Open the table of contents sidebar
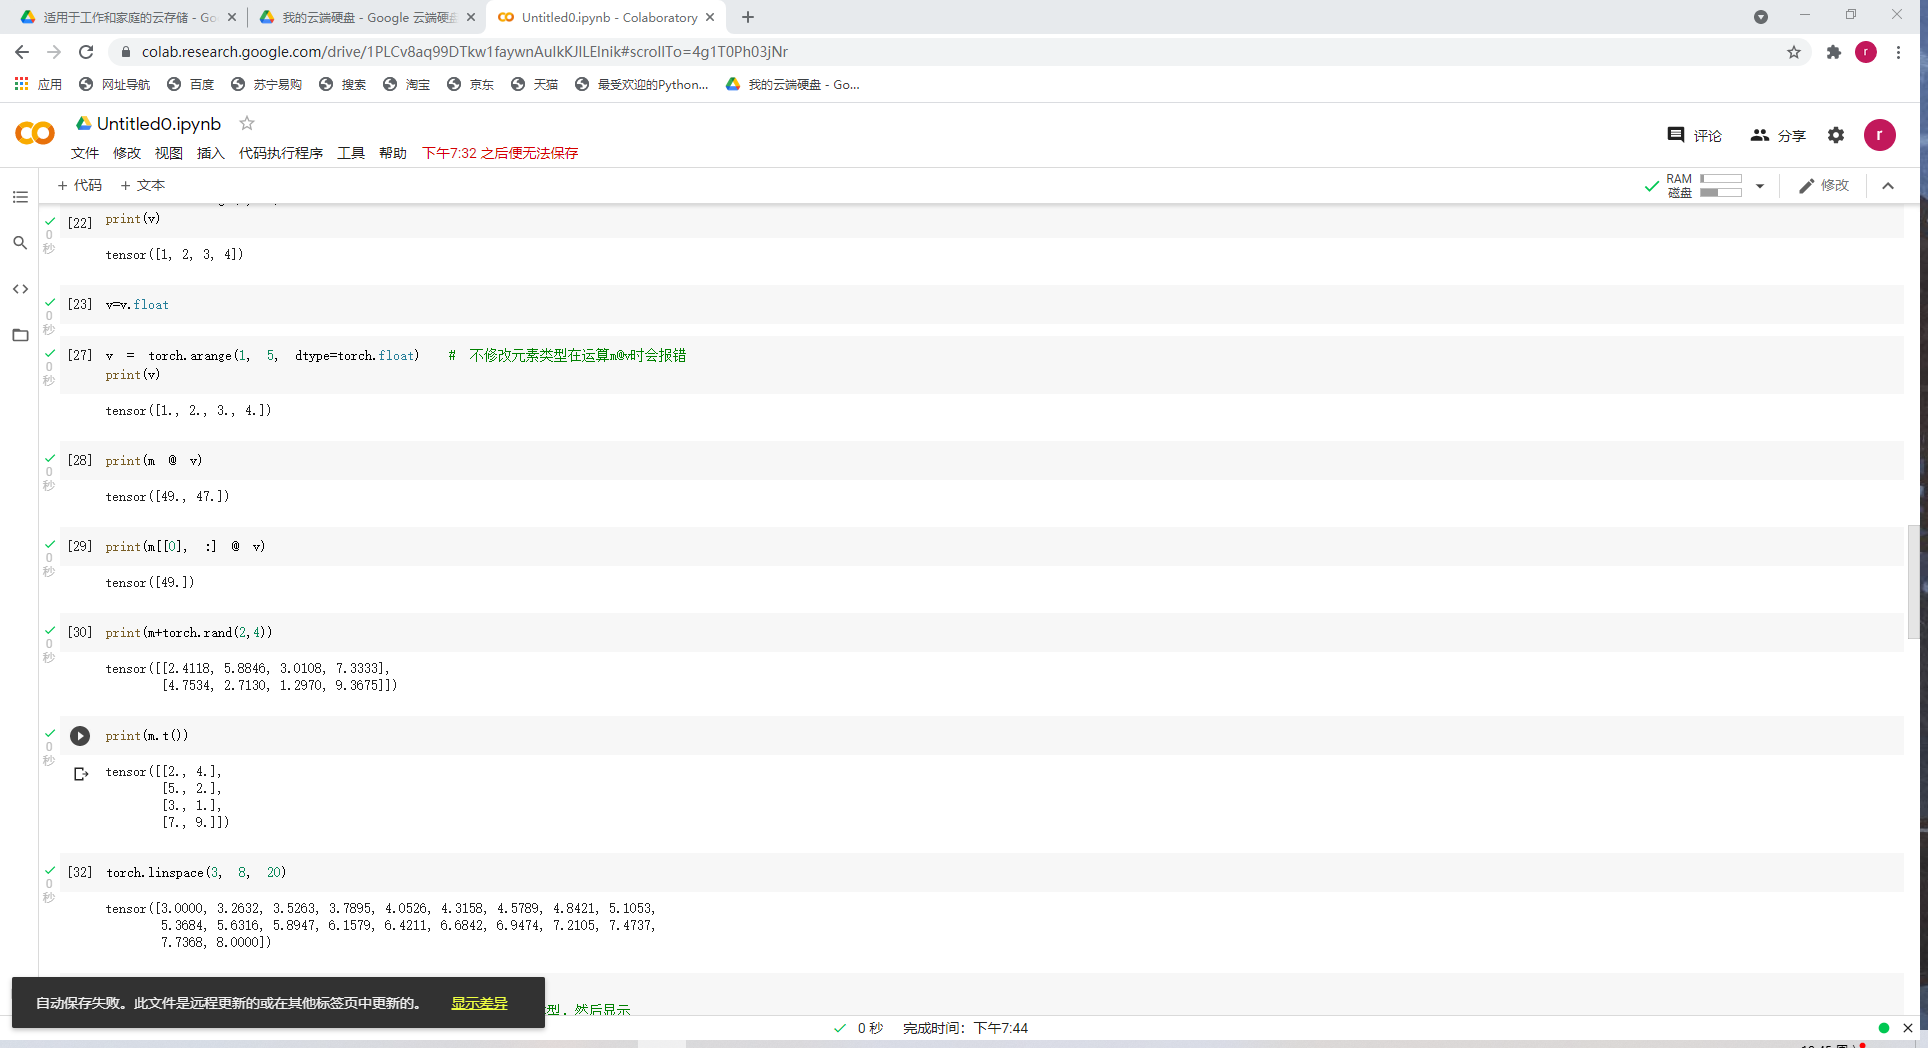 [20, 197]
